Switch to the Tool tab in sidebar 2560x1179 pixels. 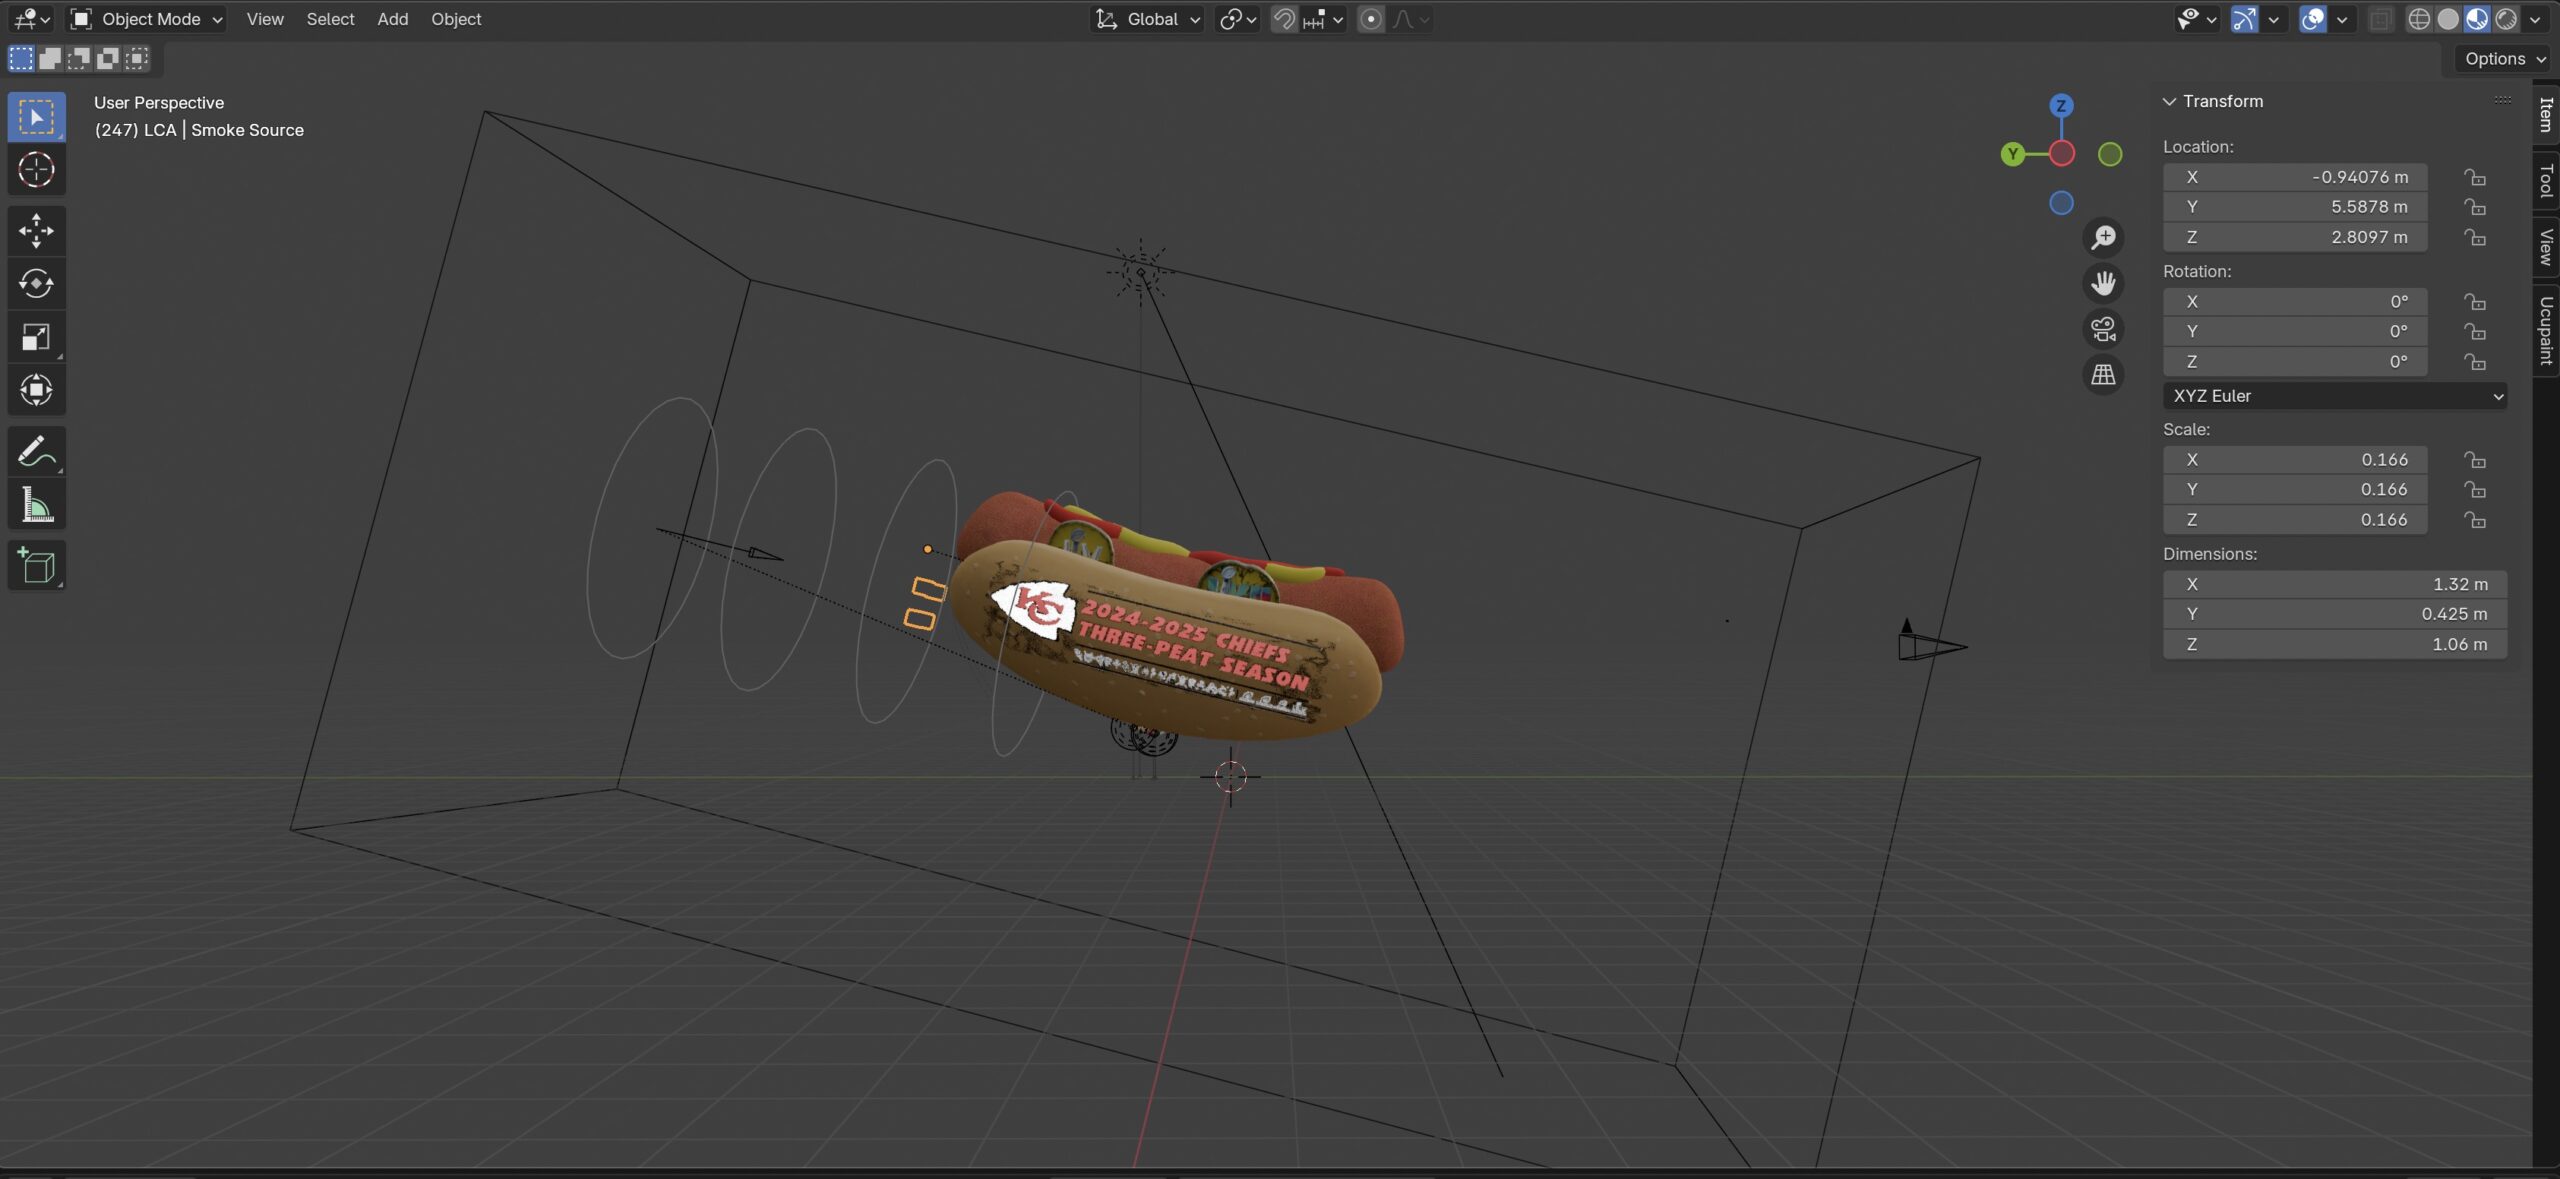click(2545, 181)
